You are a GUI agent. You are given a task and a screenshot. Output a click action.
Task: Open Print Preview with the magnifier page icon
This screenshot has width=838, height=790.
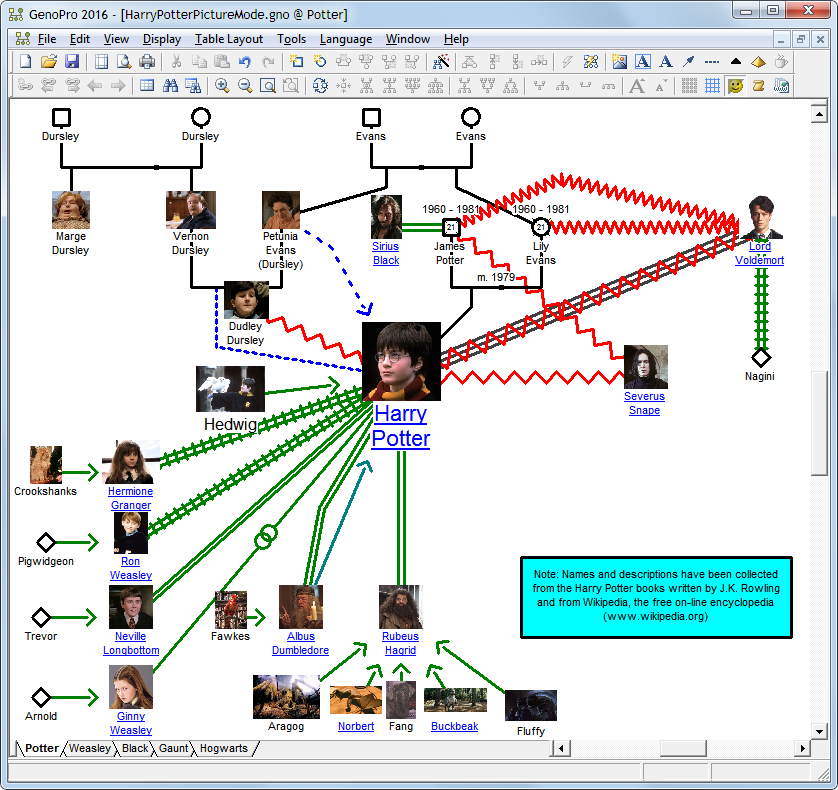pos(124,62)
